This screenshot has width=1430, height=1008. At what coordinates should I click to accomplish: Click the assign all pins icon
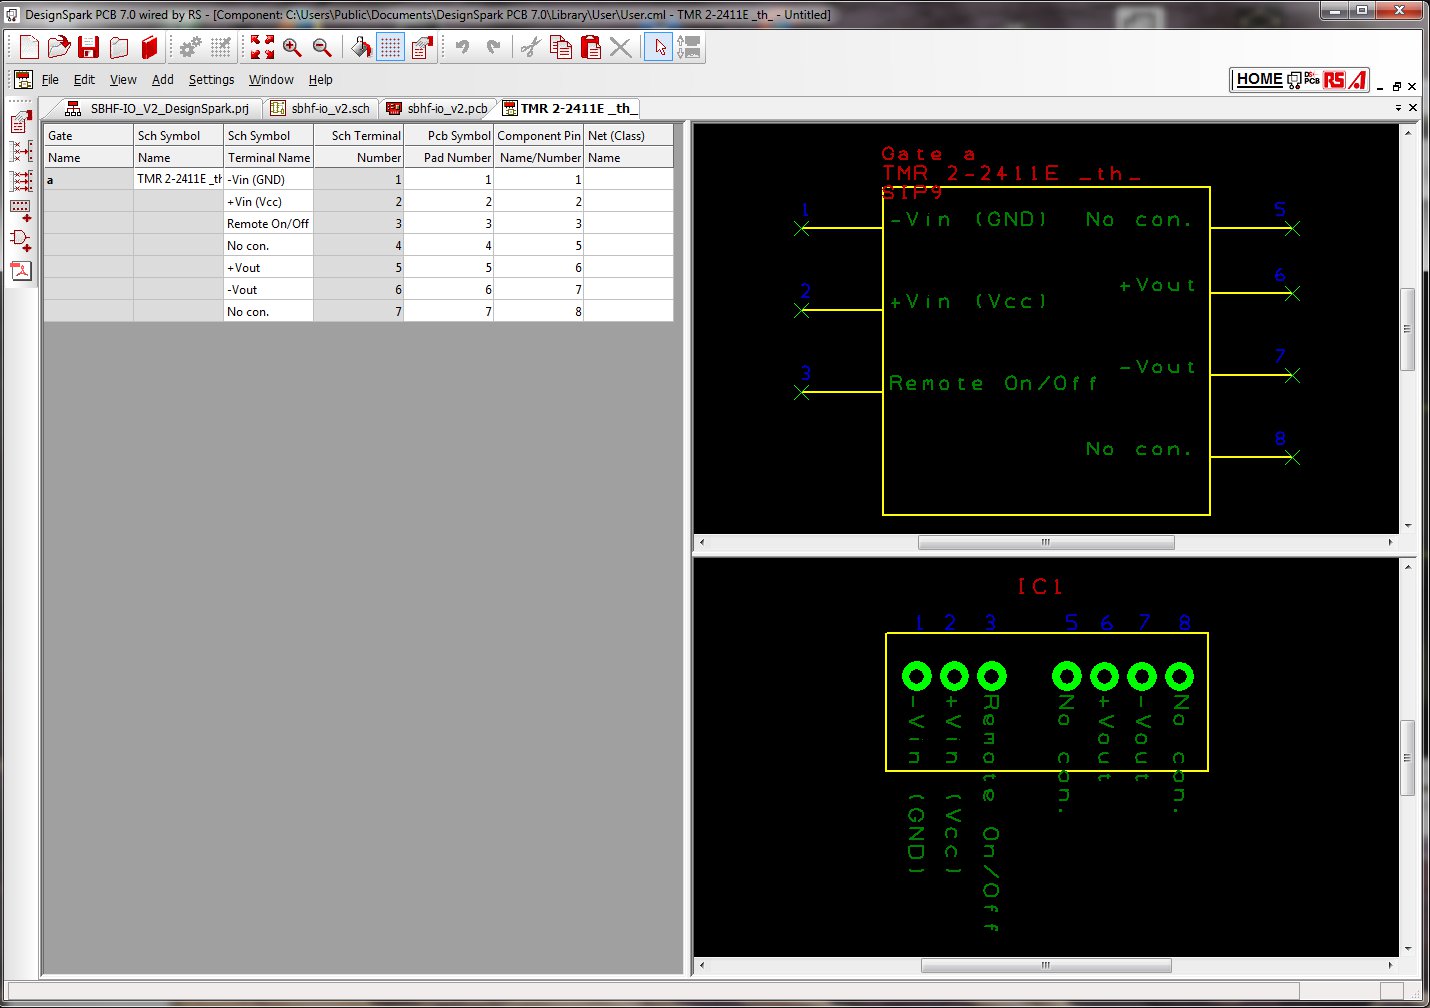click(21, 181)
